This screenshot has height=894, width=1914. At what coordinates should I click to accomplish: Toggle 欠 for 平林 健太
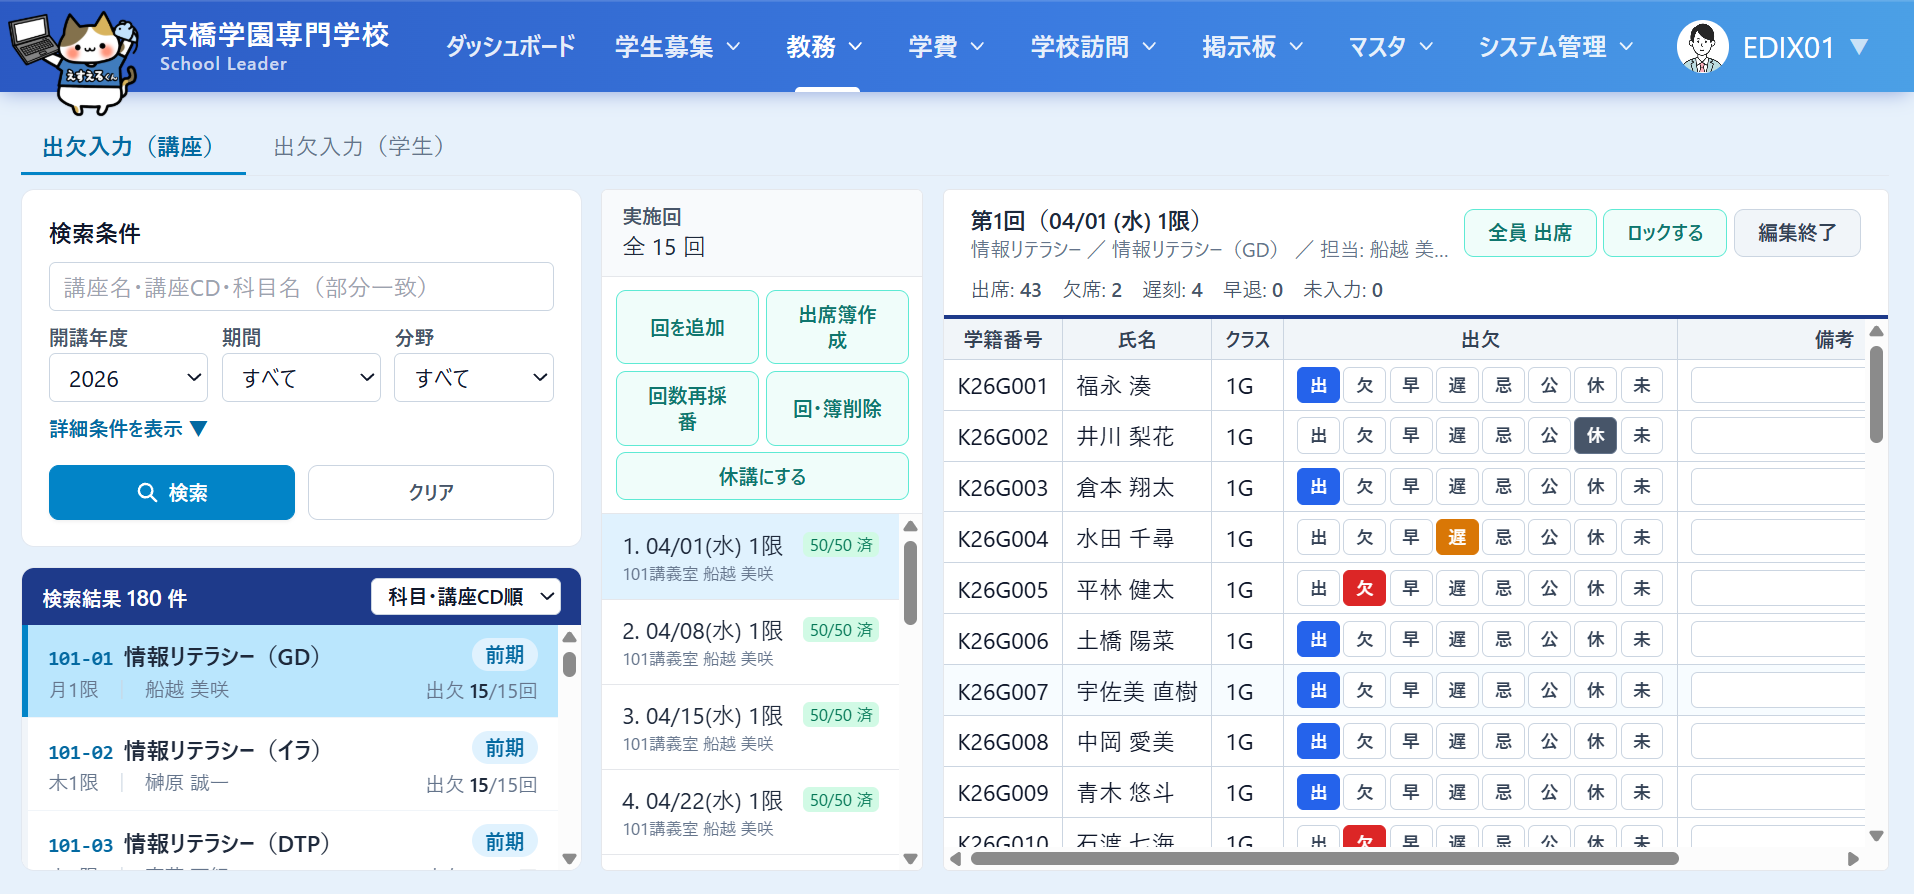coord(1365,589)
